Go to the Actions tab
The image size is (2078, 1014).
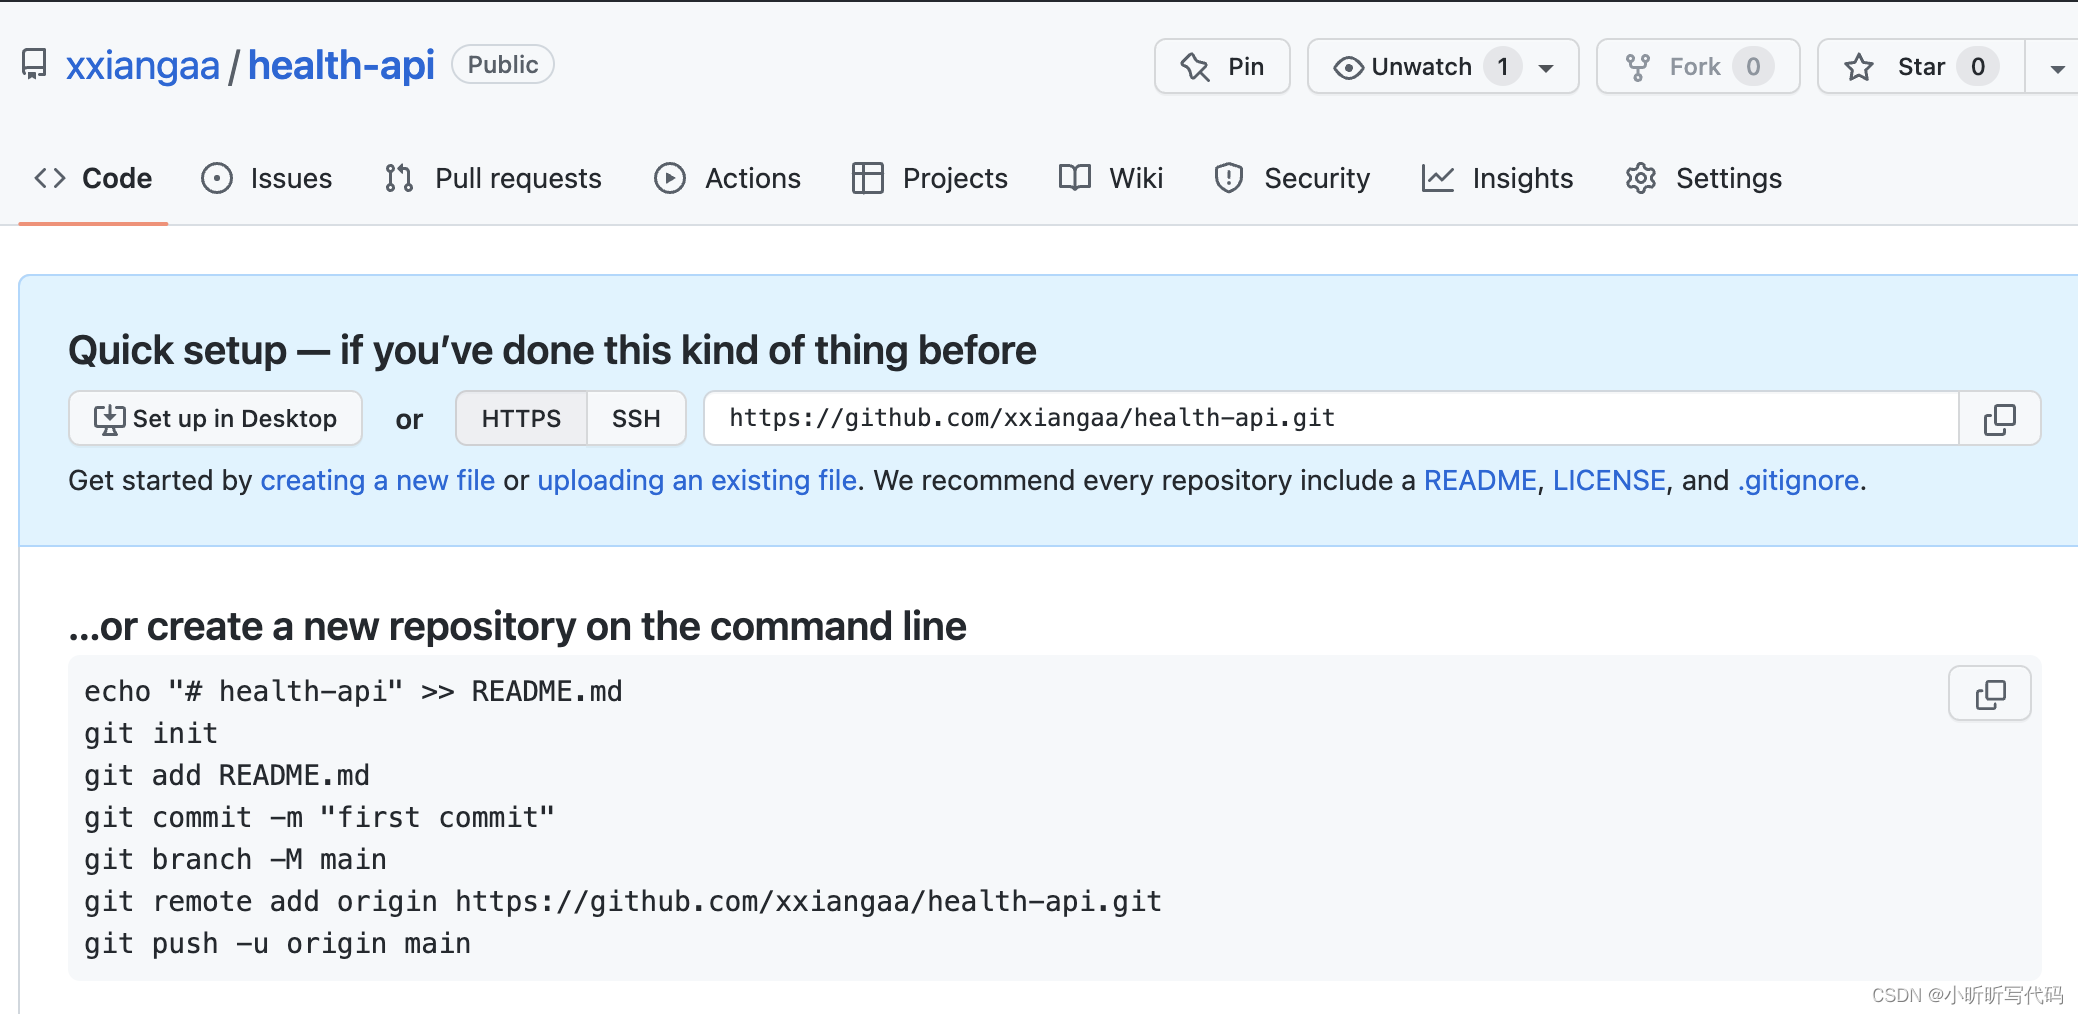(727, 178)
